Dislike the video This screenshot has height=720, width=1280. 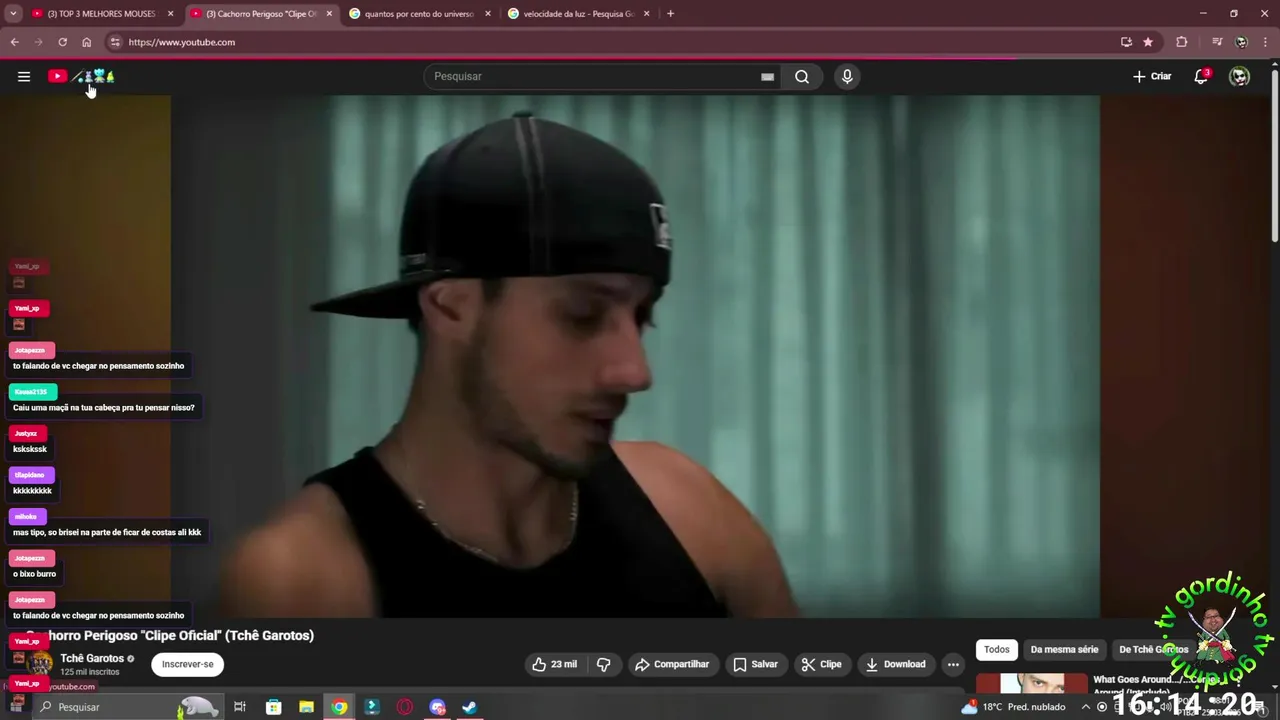pyautogui.click(x=604, y=664)
